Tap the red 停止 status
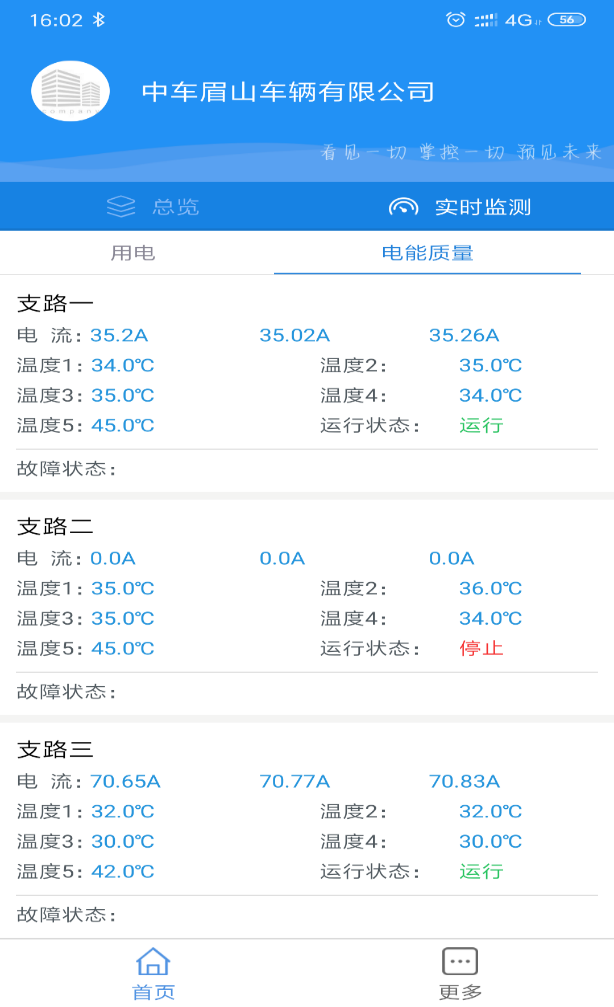Viewport: 614px width, 1007px height. (x=481, y=648)
